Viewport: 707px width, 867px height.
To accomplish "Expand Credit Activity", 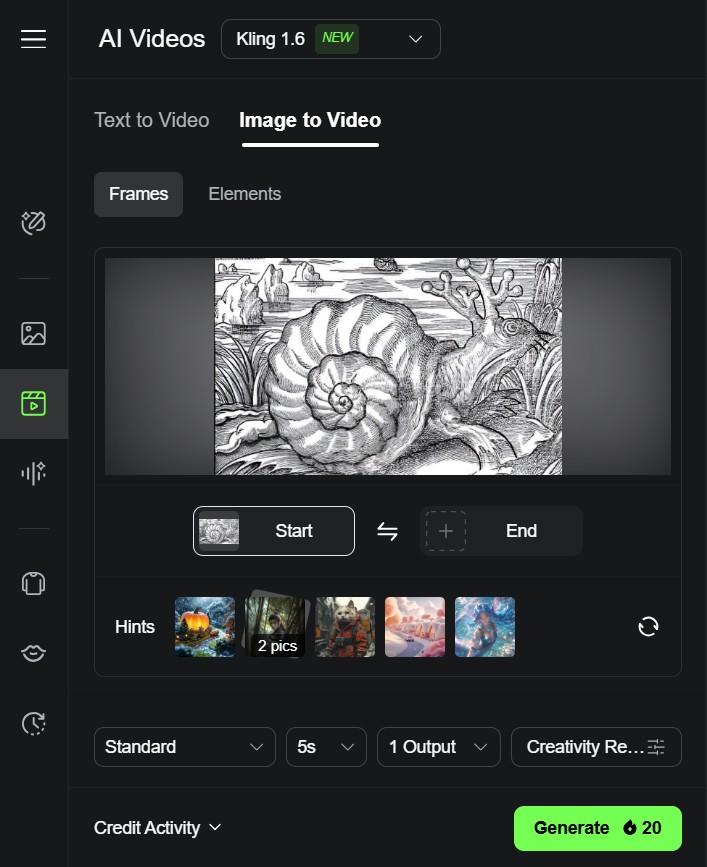I will click(158, 828).
